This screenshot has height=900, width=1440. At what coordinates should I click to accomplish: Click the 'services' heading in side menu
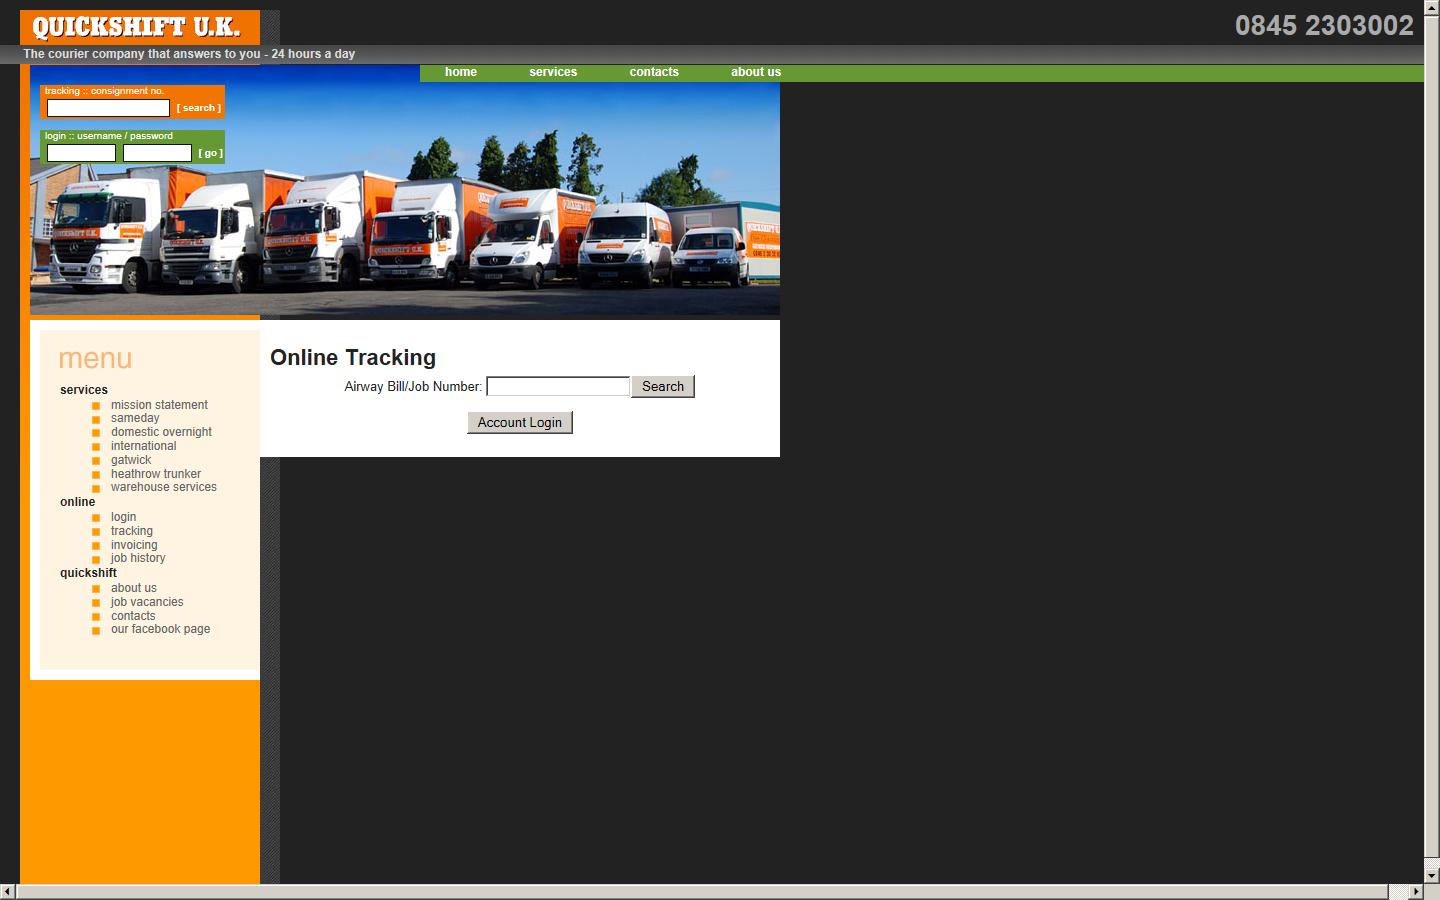[84, 390]
